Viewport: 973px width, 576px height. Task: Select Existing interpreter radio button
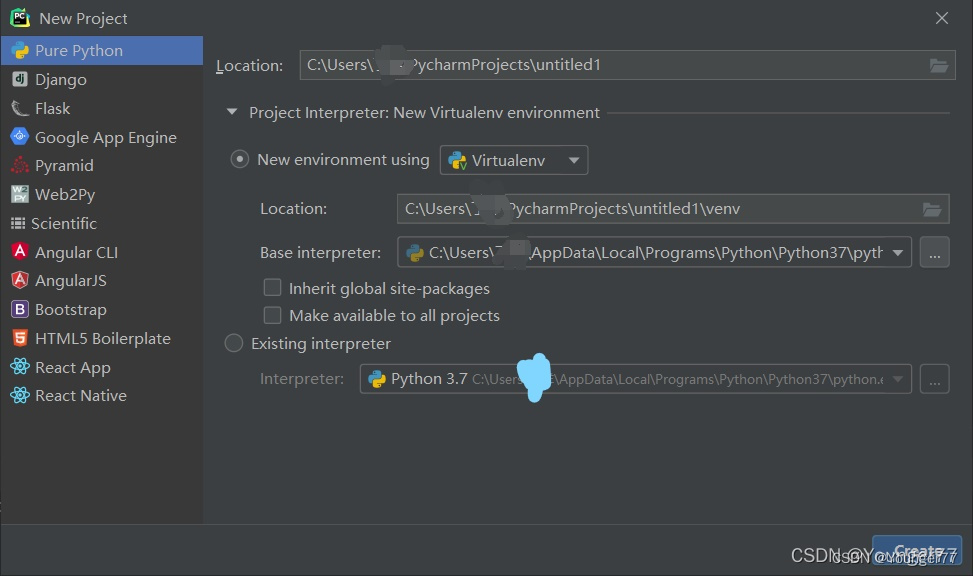click(x=233, y=343)
